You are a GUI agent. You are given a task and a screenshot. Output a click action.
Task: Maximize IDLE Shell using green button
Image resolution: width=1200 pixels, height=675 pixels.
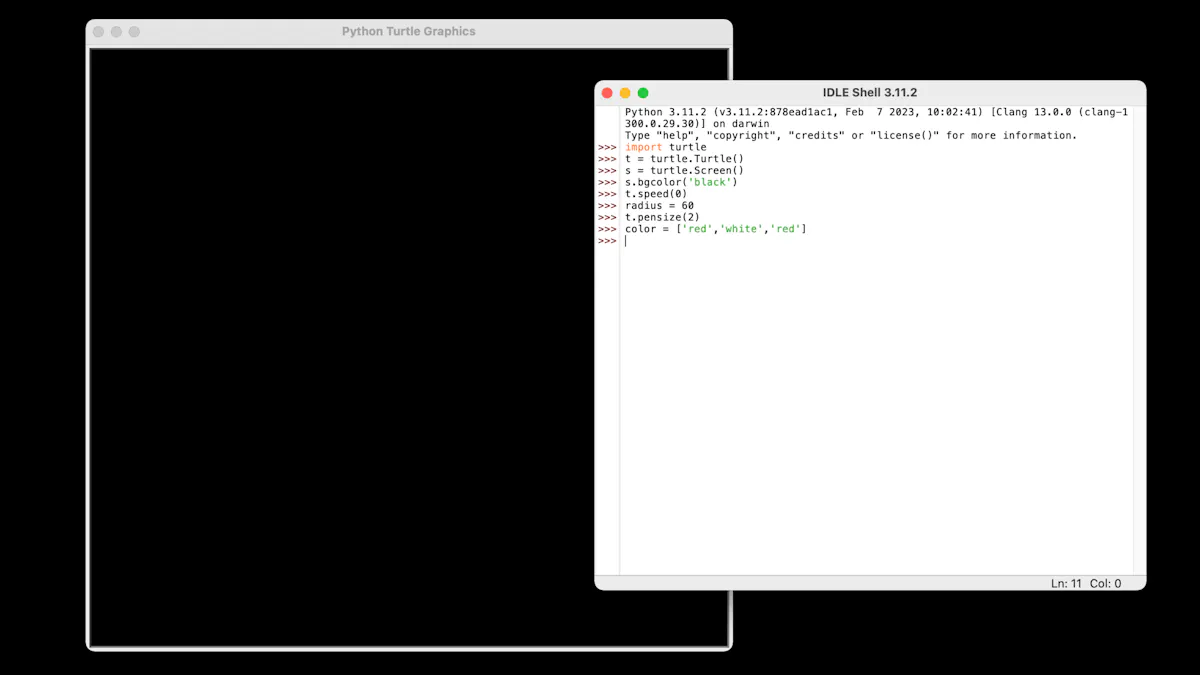tap(643, 93)
